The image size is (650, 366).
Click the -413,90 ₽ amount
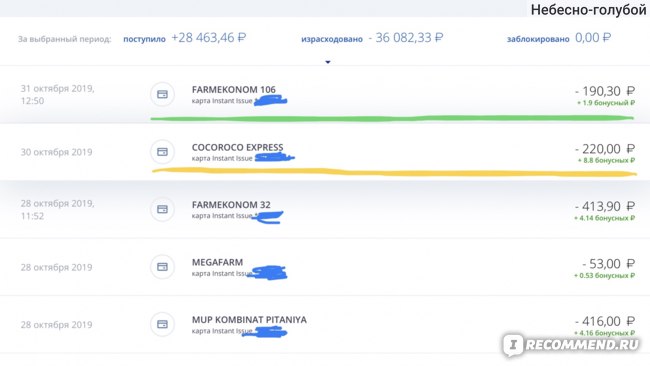pyautogui.click(x=605, y=206)
